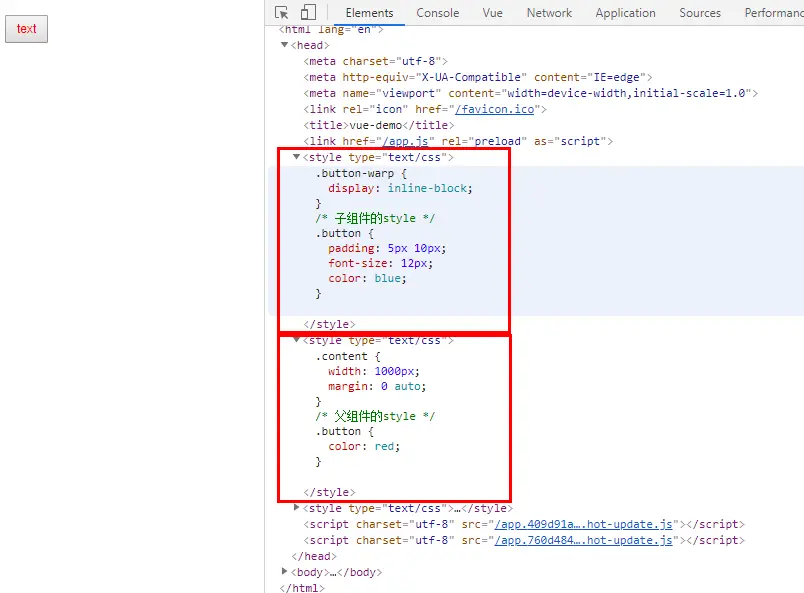This screenshot has height=593, width=804.
Task: Open the Vue devtools tab
Action: pyautogui.click(x=492, y=13)
